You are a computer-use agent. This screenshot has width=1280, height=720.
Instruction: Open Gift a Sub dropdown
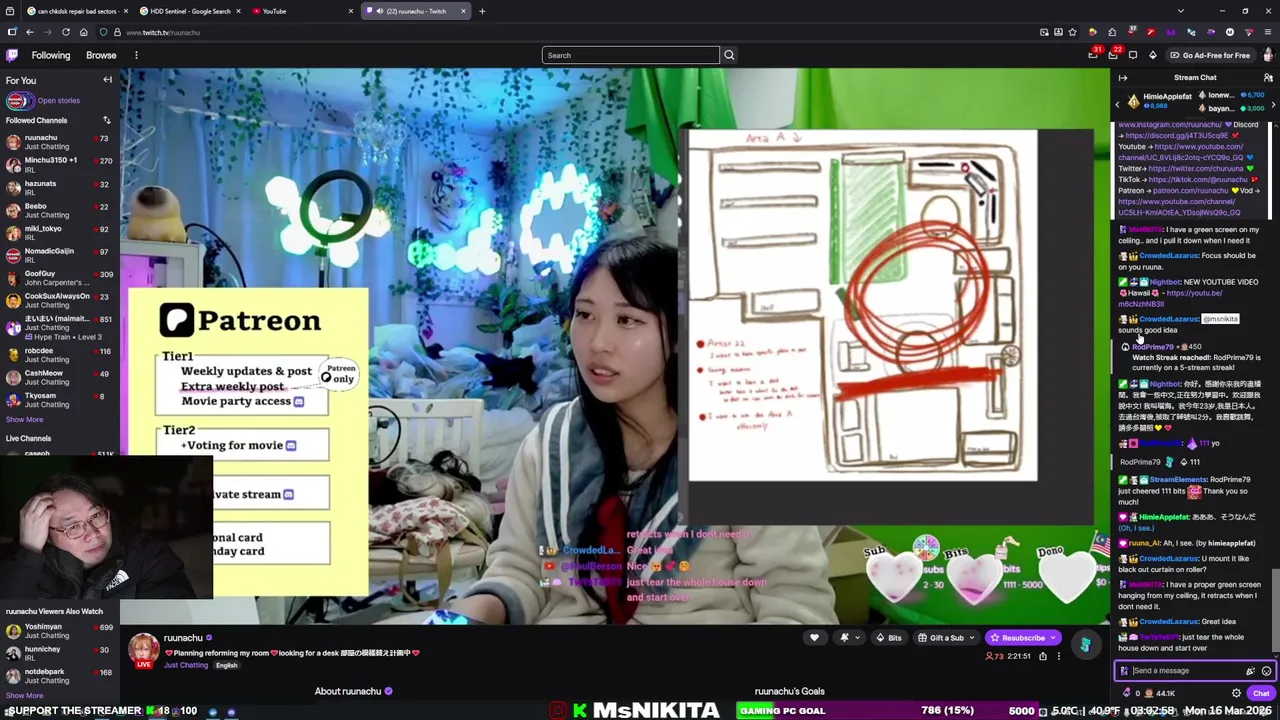pyautogui.click(x=946, y=638)
